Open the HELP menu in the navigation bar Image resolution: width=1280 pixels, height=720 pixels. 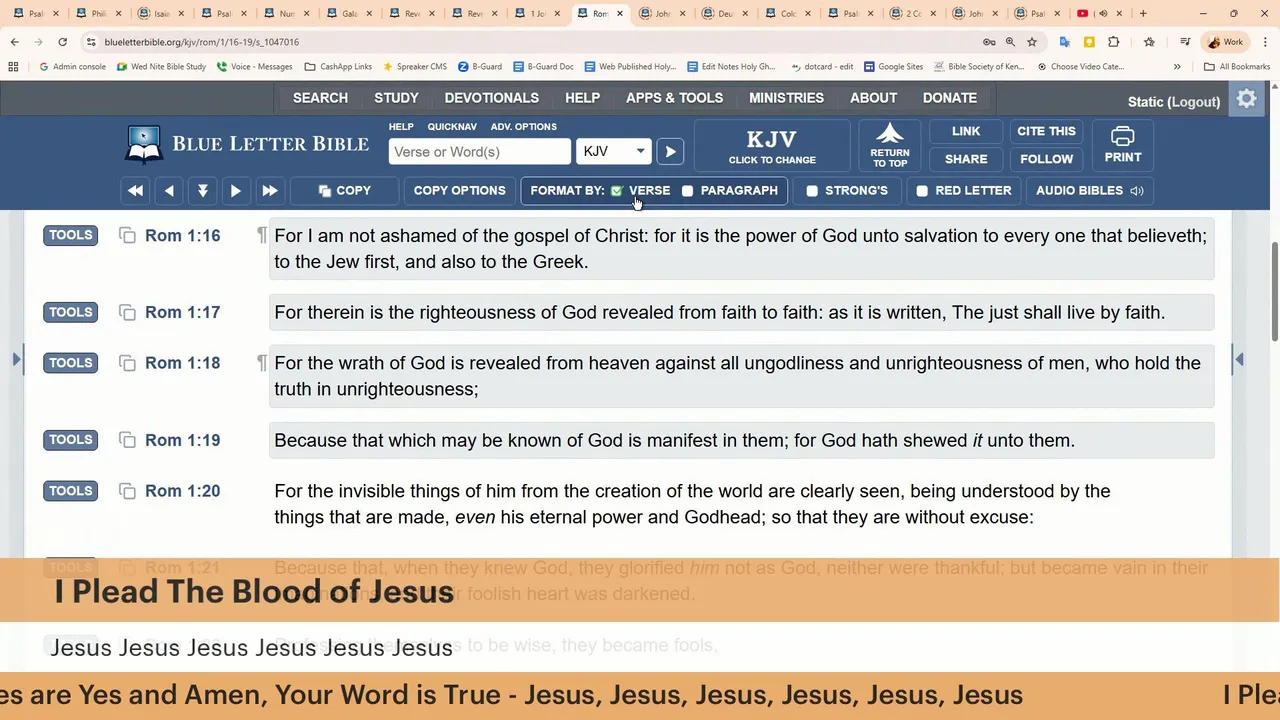582,98
